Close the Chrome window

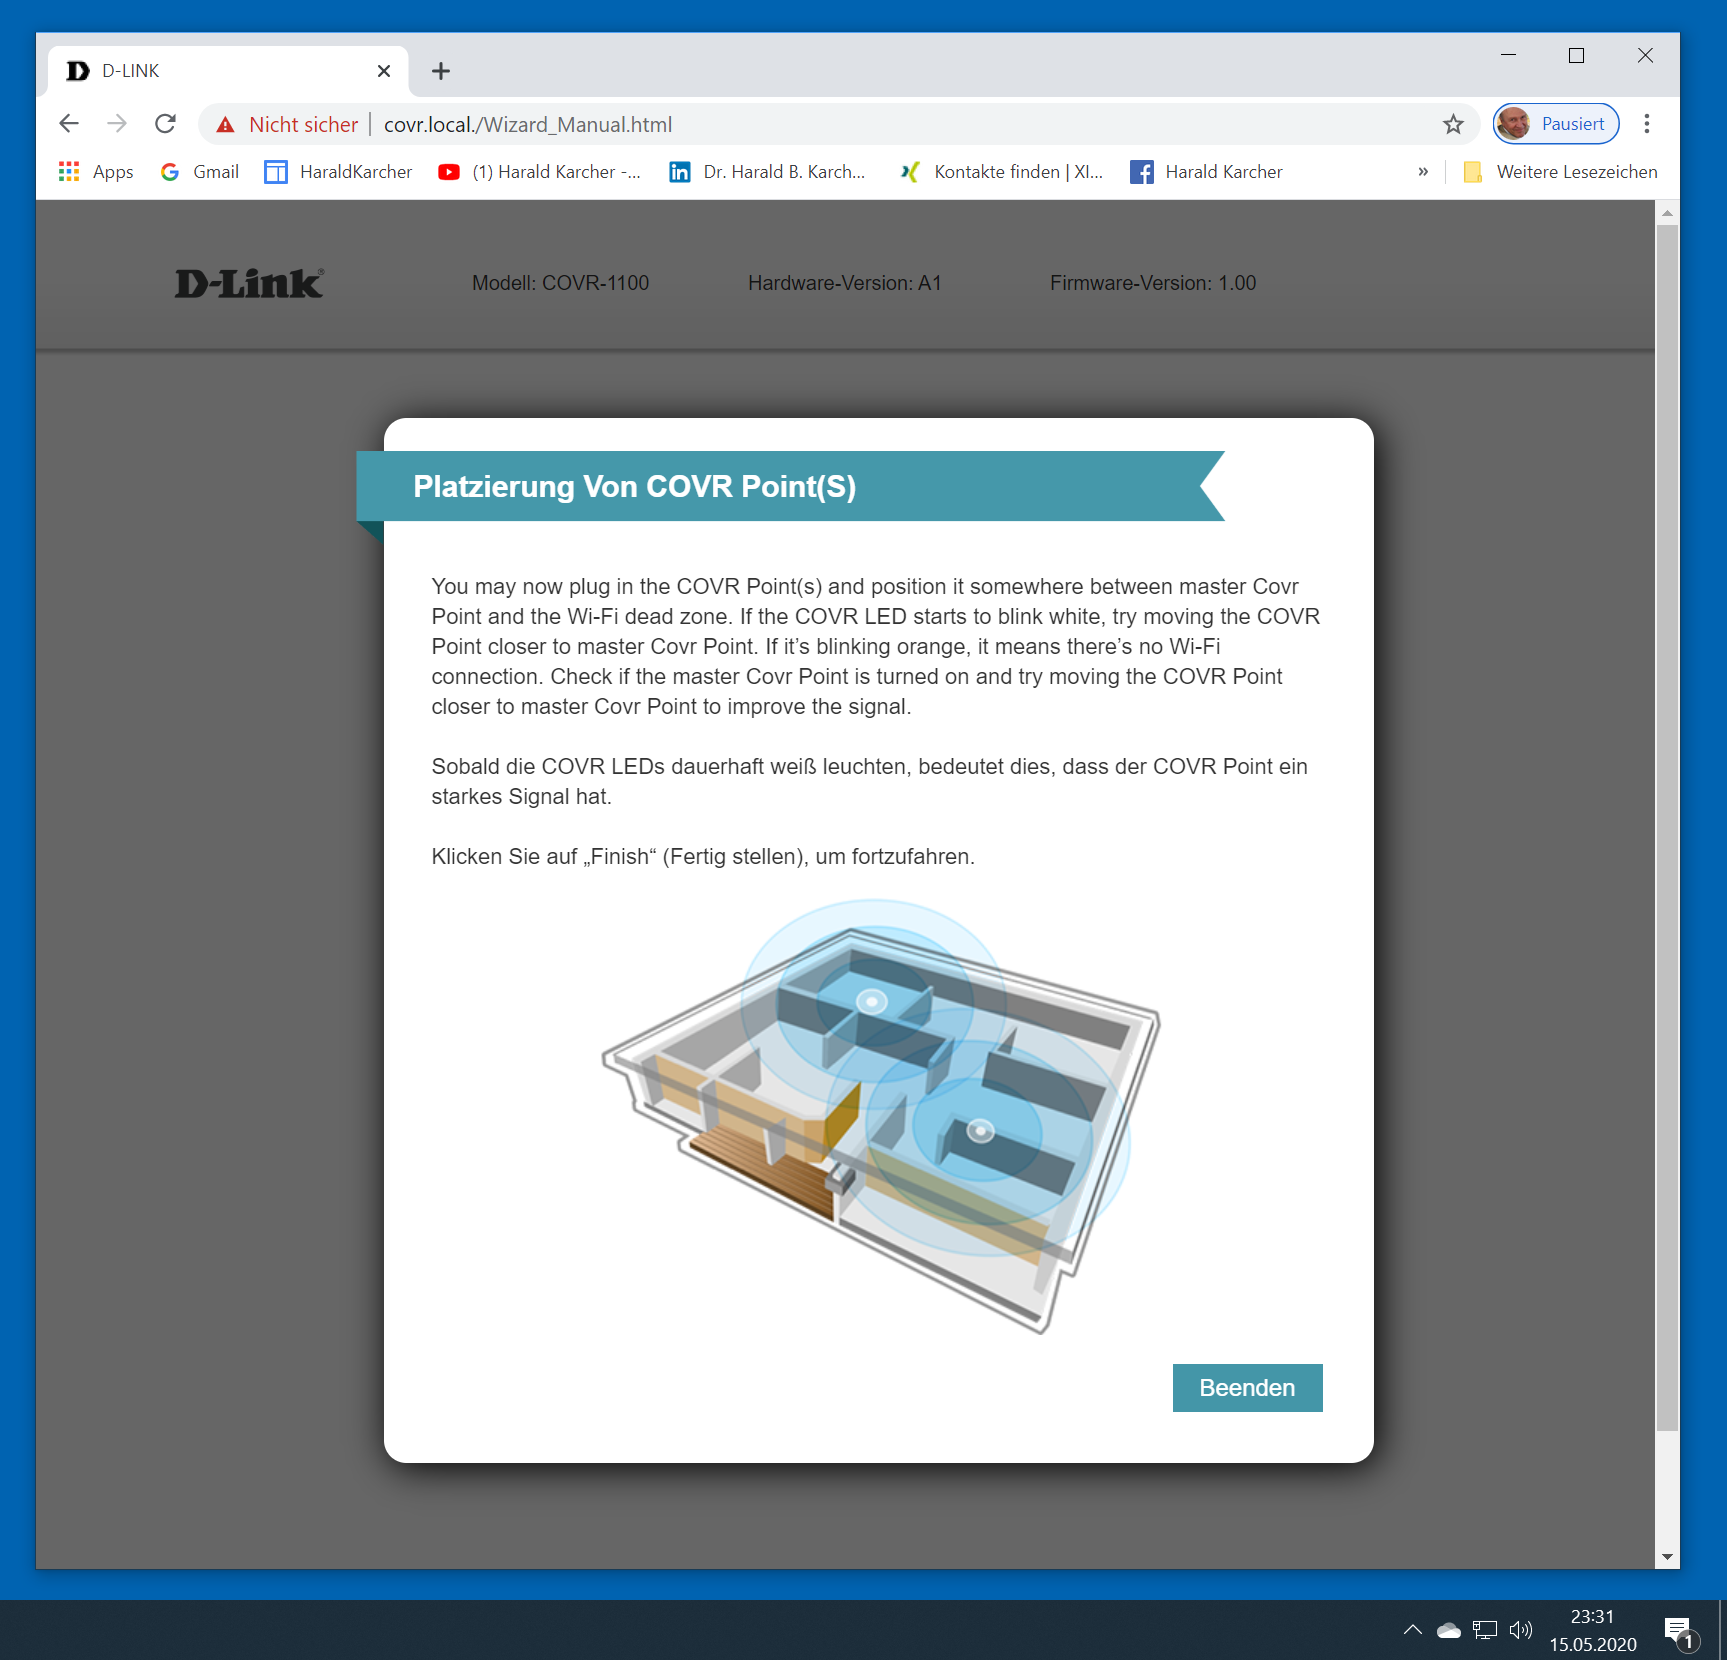(1645, 55)
